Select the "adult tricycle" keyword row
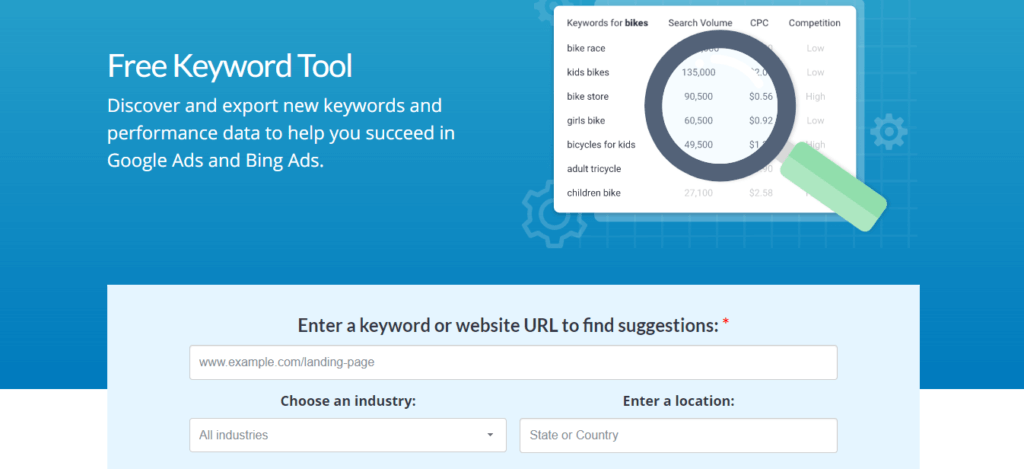 point(593,168)
